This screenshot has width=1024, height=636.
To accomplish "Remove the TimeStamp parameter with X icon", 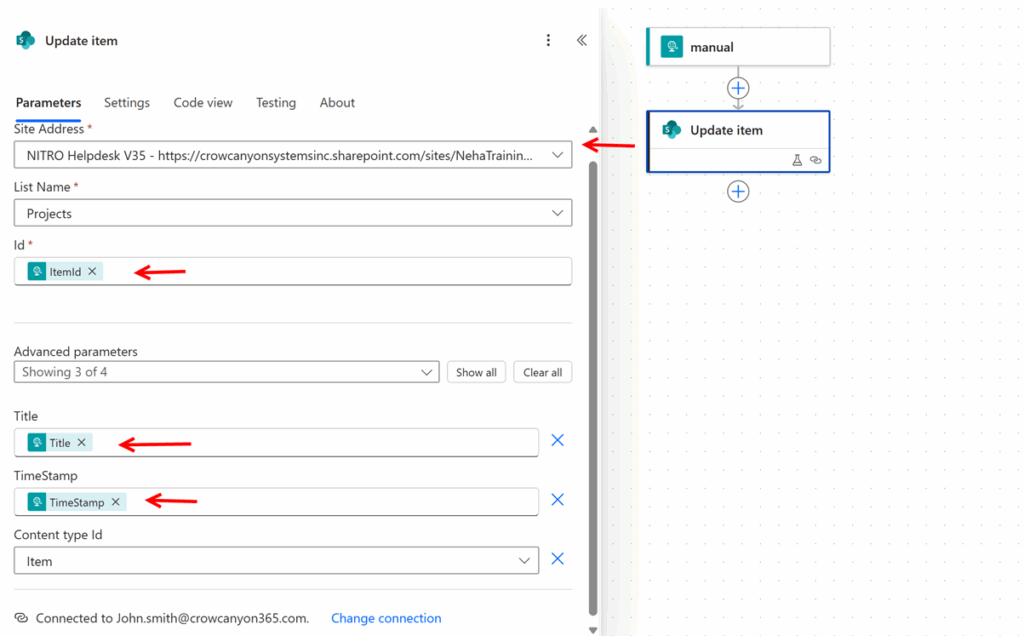I will tap(558, 500).
